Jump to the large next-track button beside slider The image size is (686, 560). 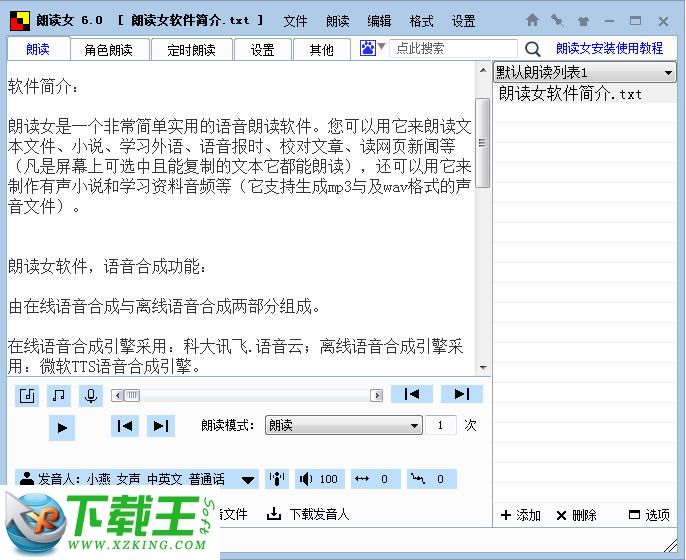[x=462, y=394]
